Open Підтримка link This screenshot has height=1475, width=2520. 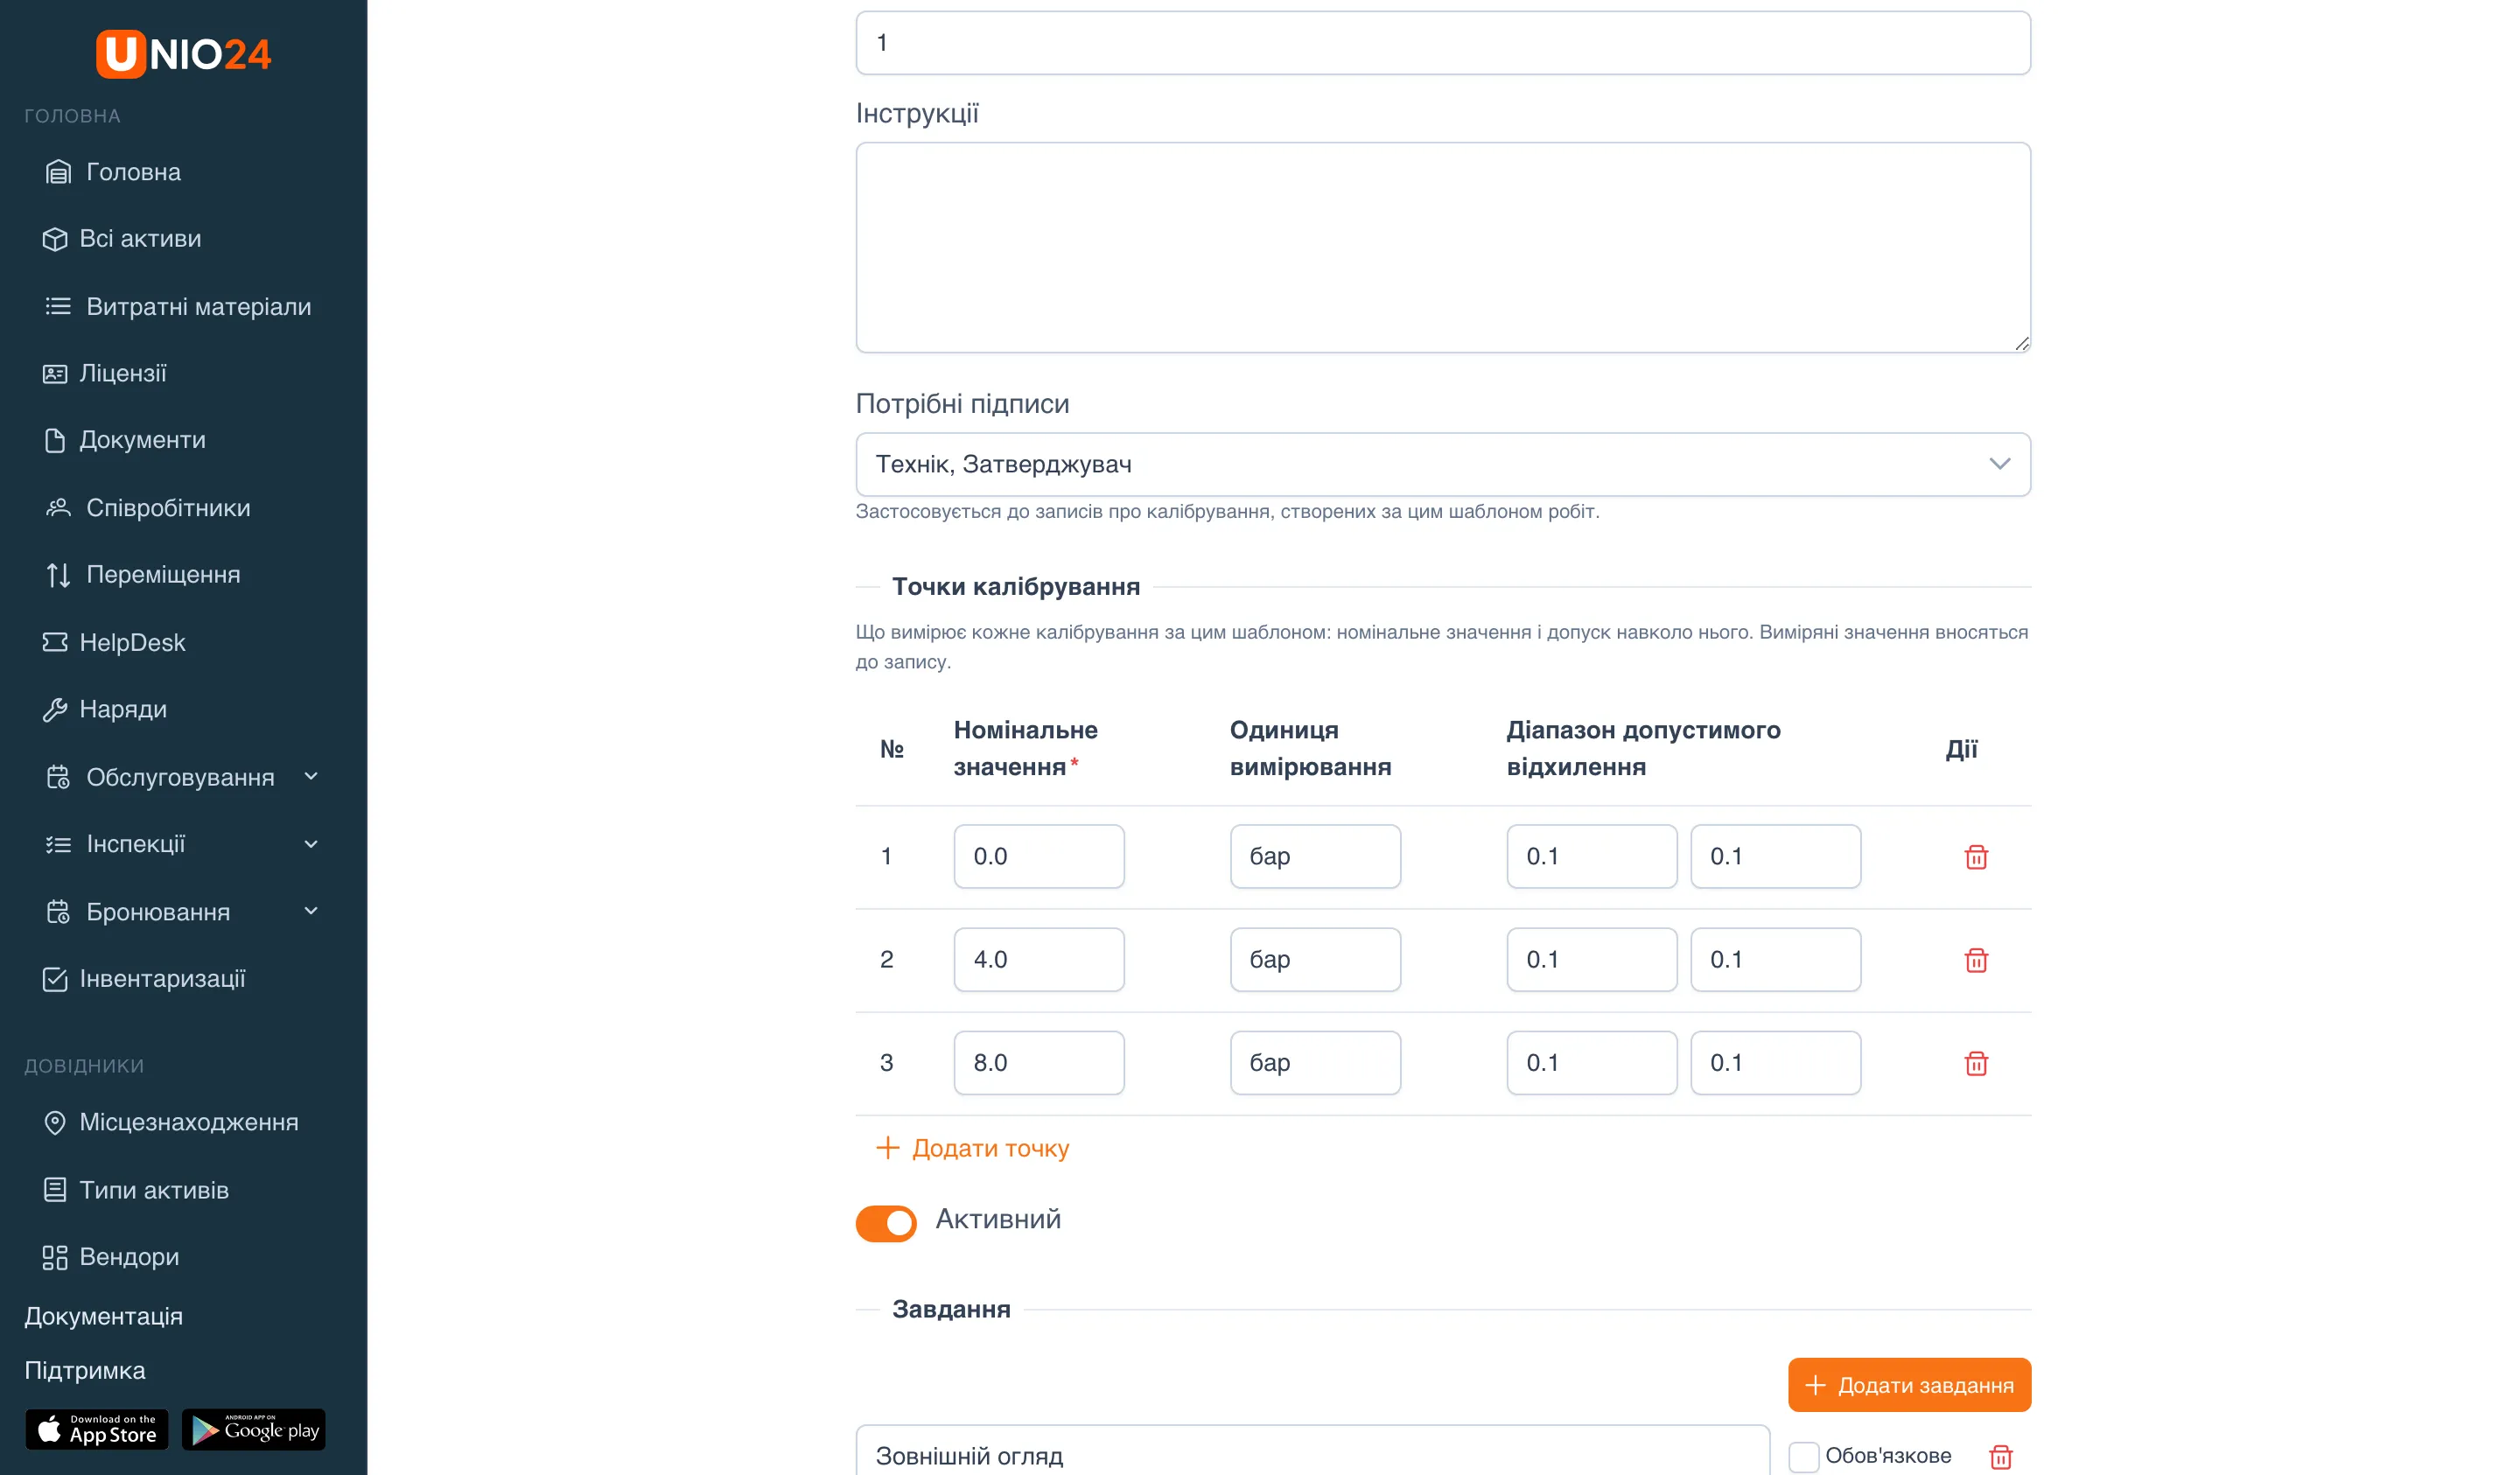85,1370
